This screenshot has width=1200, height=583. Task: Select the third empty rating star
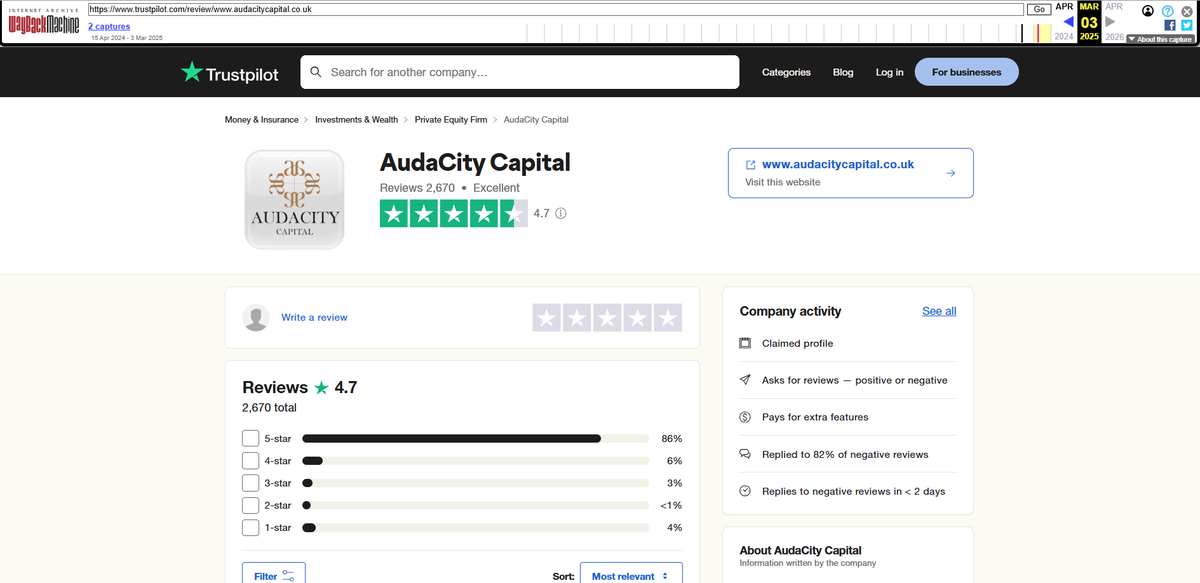click(x=608, y=318)
